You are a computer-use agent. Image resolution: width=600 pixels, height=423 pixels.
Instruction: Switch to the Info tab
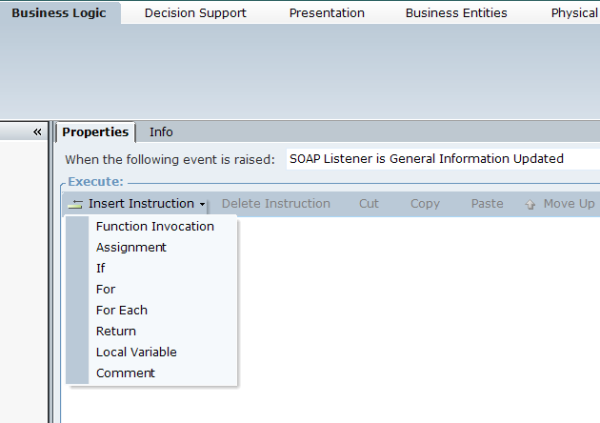point(161,132)
